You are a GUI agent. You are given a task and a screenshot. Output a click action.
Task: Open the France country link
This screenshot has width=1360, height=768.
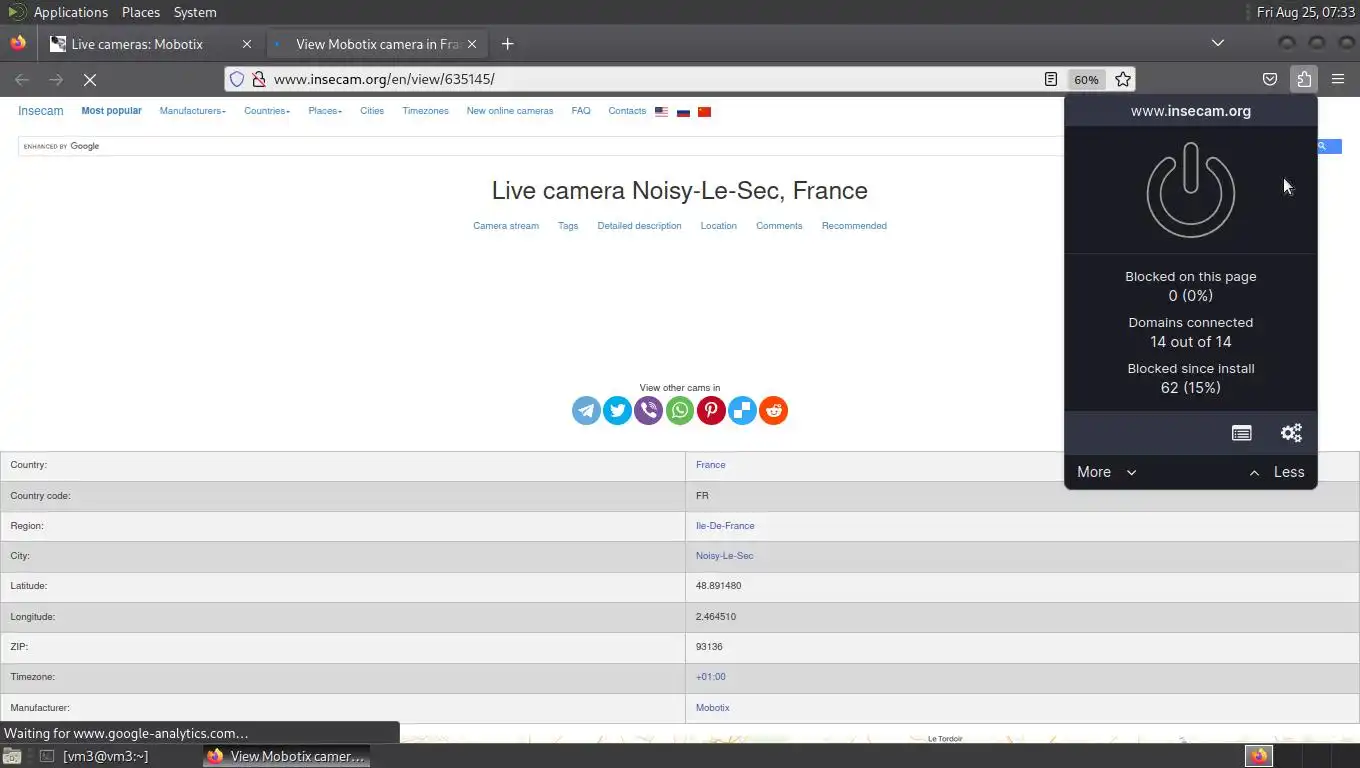pos(710,465)
